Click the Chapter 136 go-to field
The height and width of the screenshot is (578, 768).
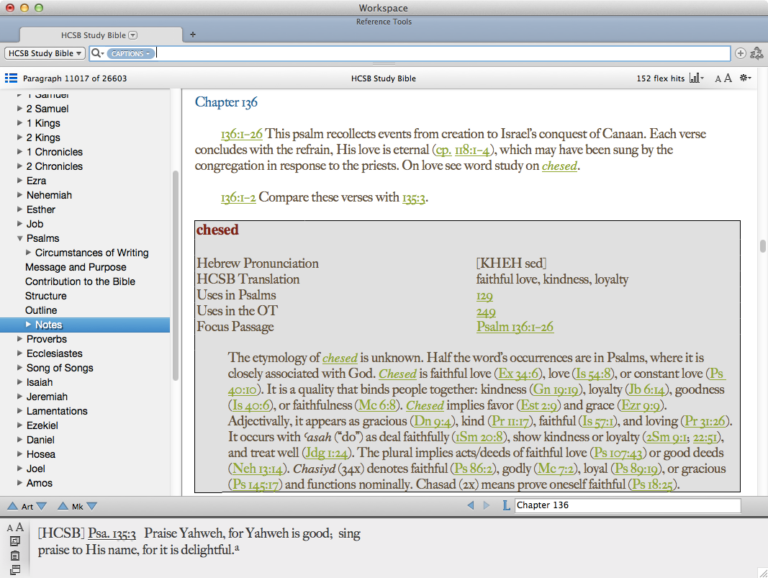point(627,506)
